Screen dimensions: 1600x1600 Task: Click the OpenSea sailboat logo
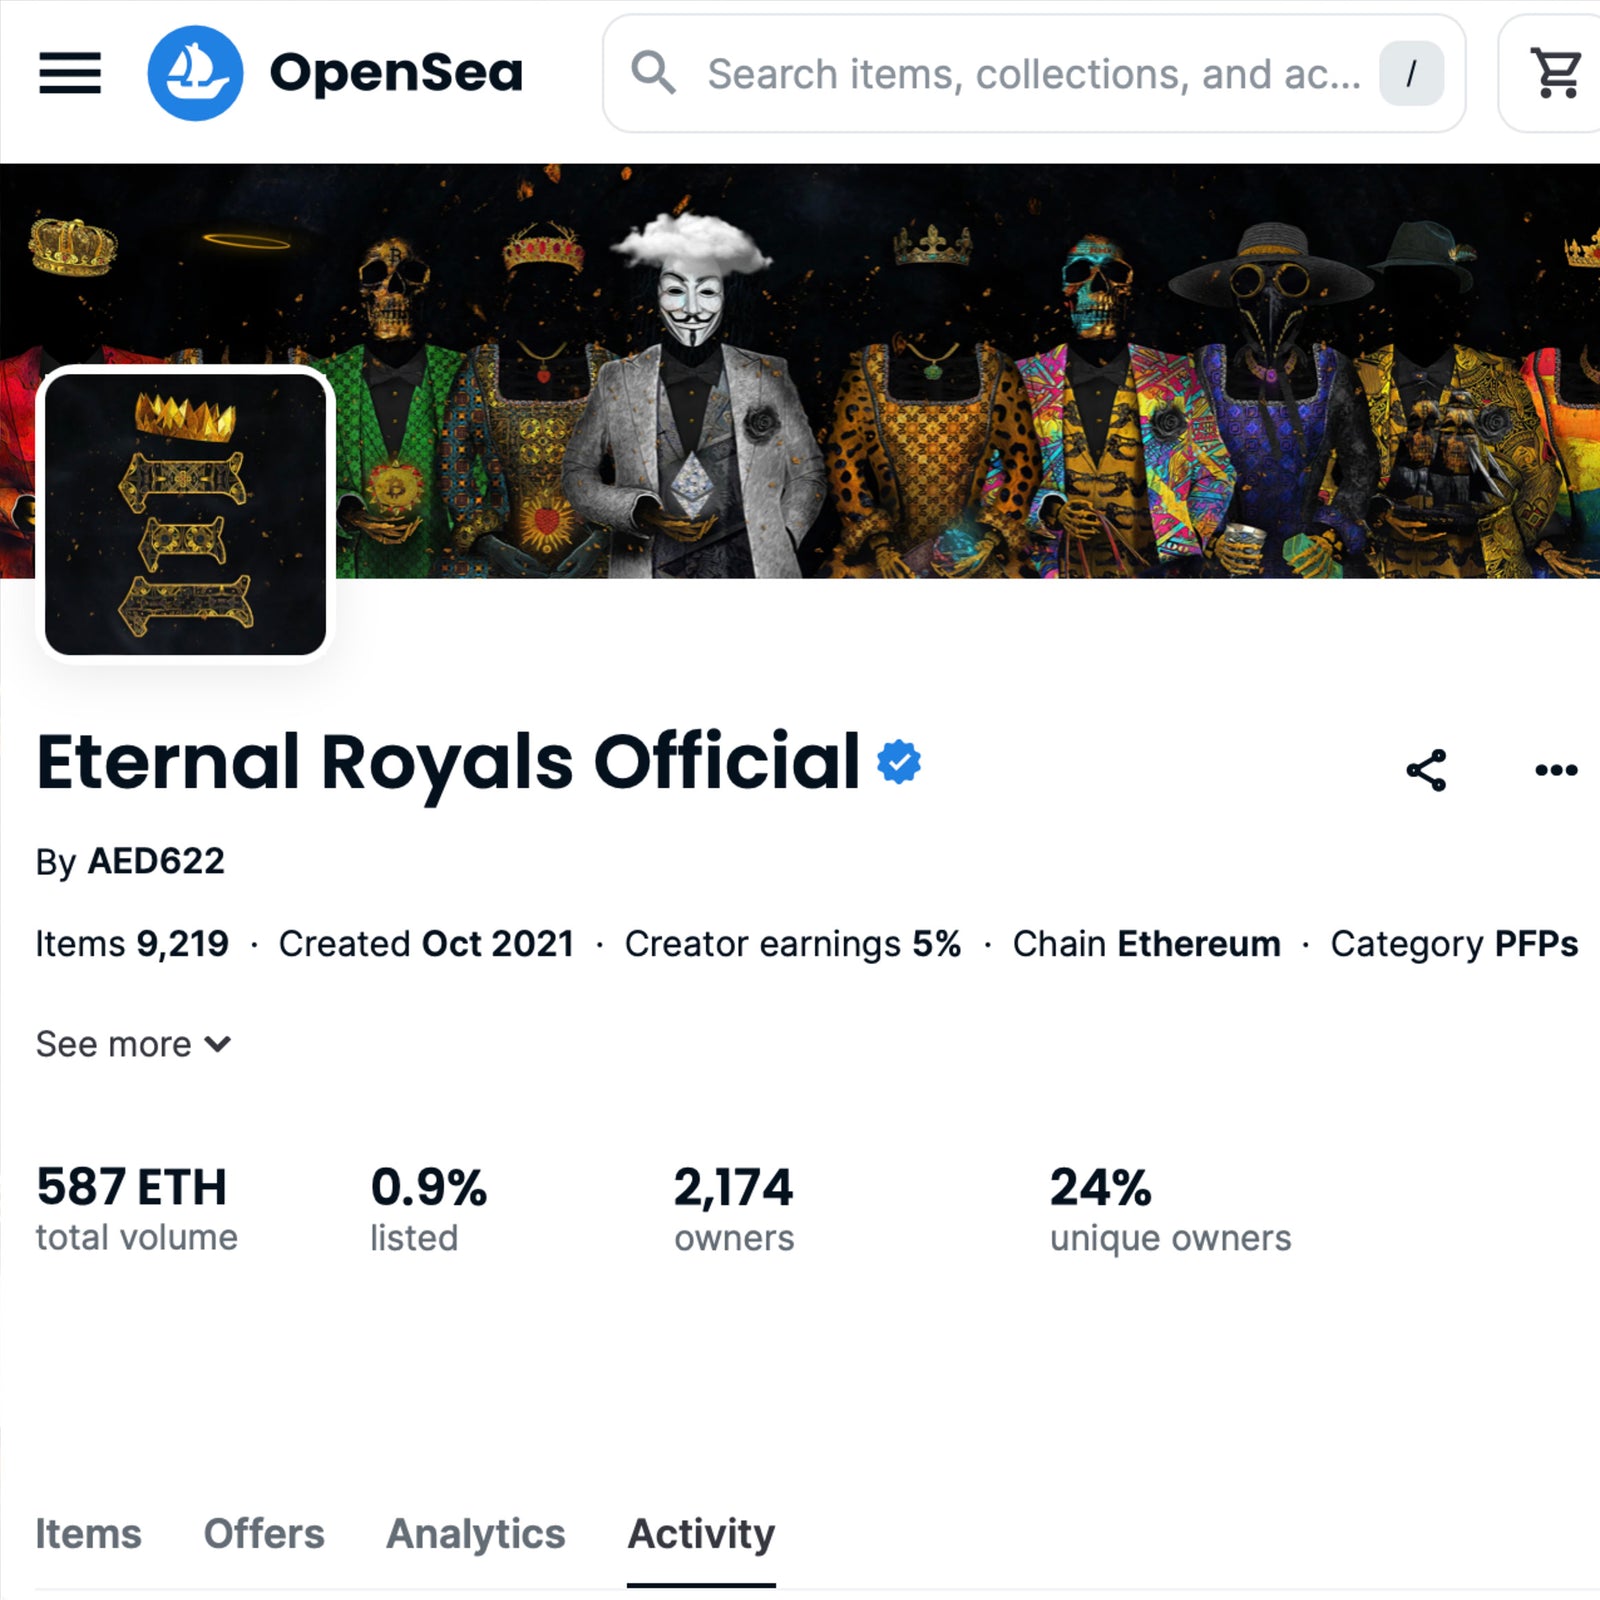point(195,73)
